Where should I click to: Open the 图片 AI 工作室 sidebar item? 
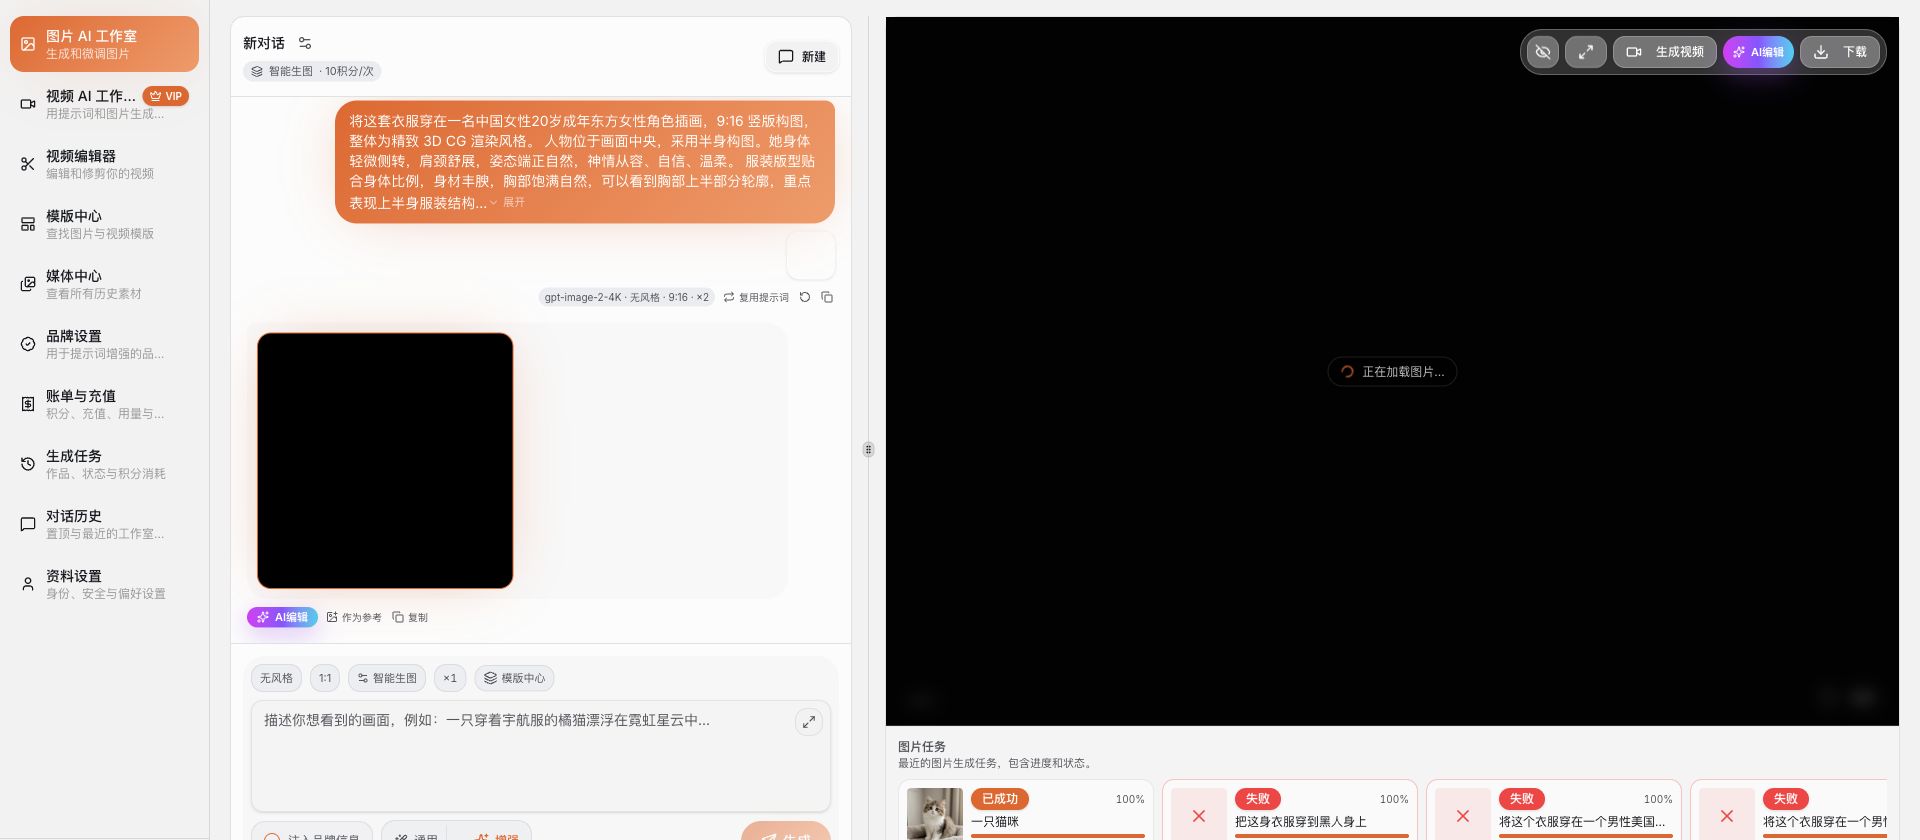[x=104, y=44]
